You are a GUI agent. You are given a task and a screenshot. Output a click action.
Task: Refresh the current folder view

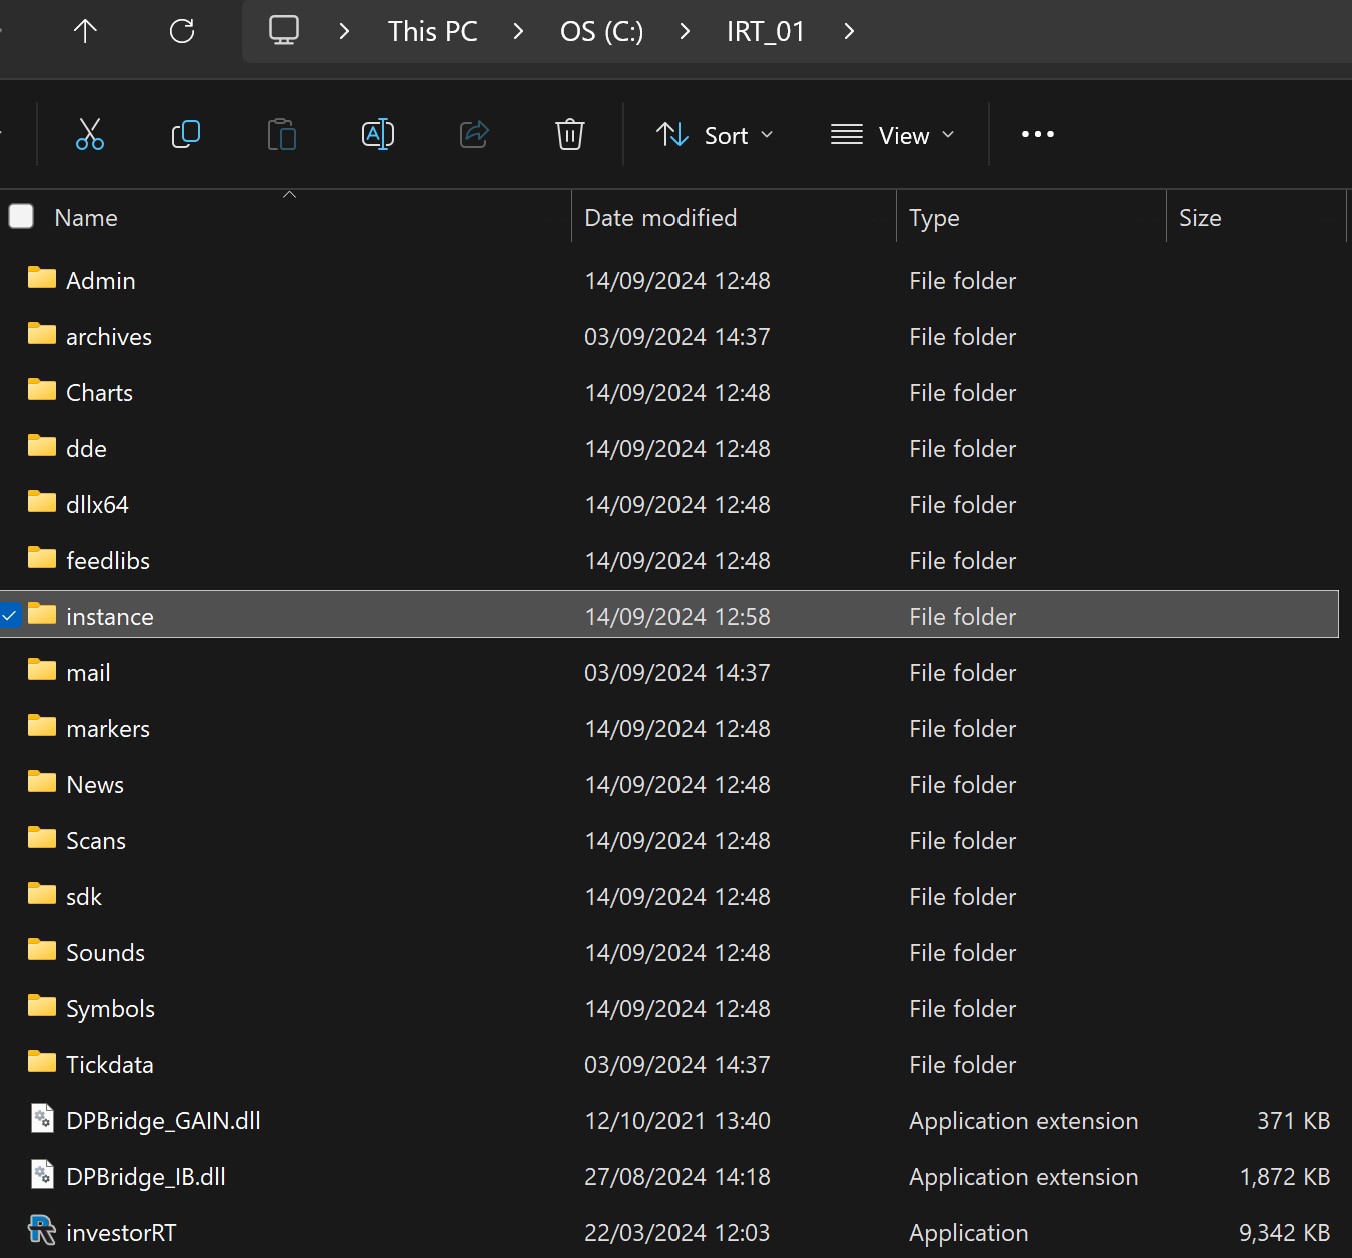(182, 31)
